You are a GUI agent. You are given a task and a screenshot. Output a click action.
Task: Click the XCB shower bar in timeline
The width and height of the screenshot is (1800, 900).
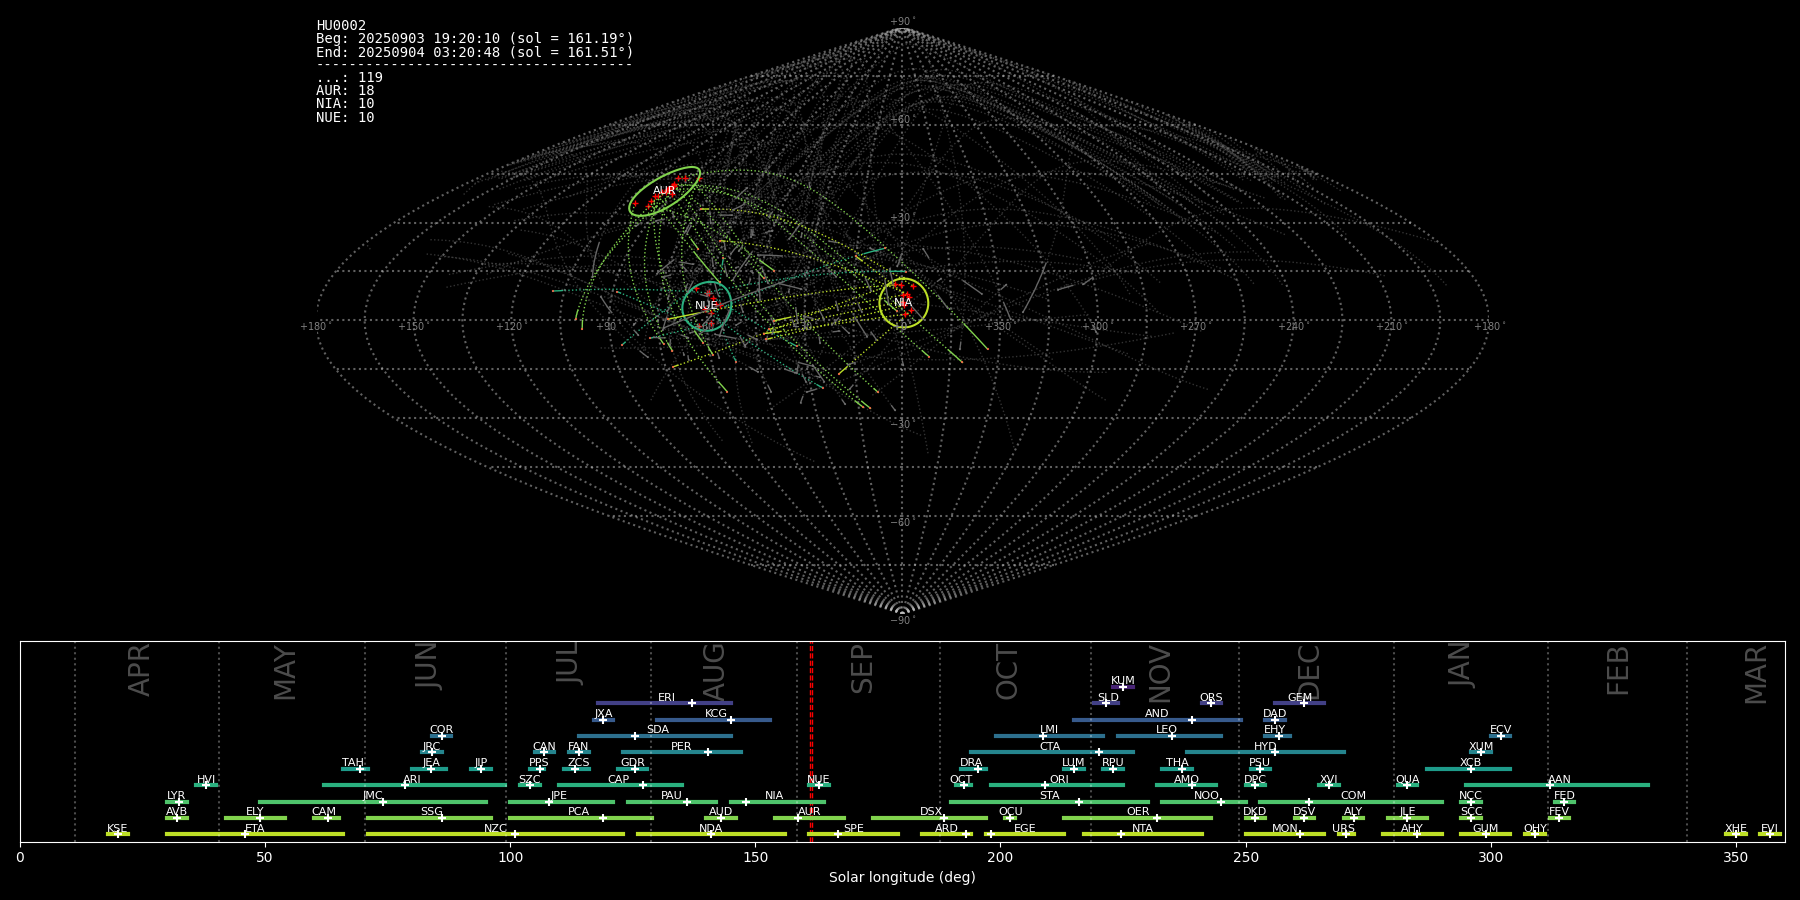[1468, 769]
